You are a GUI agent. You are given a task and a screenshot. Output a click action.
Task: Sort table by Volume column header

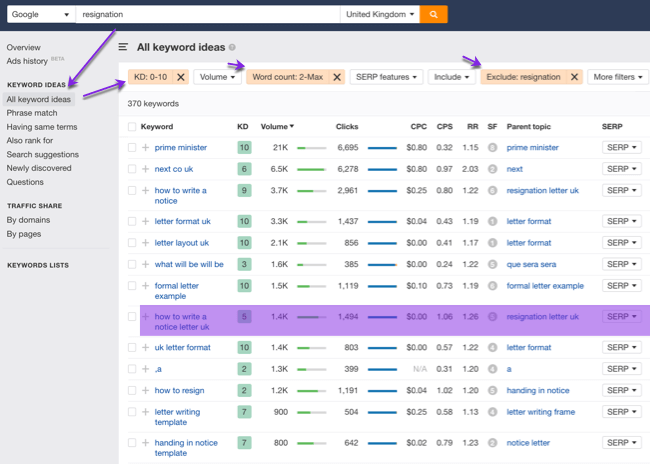277,127
